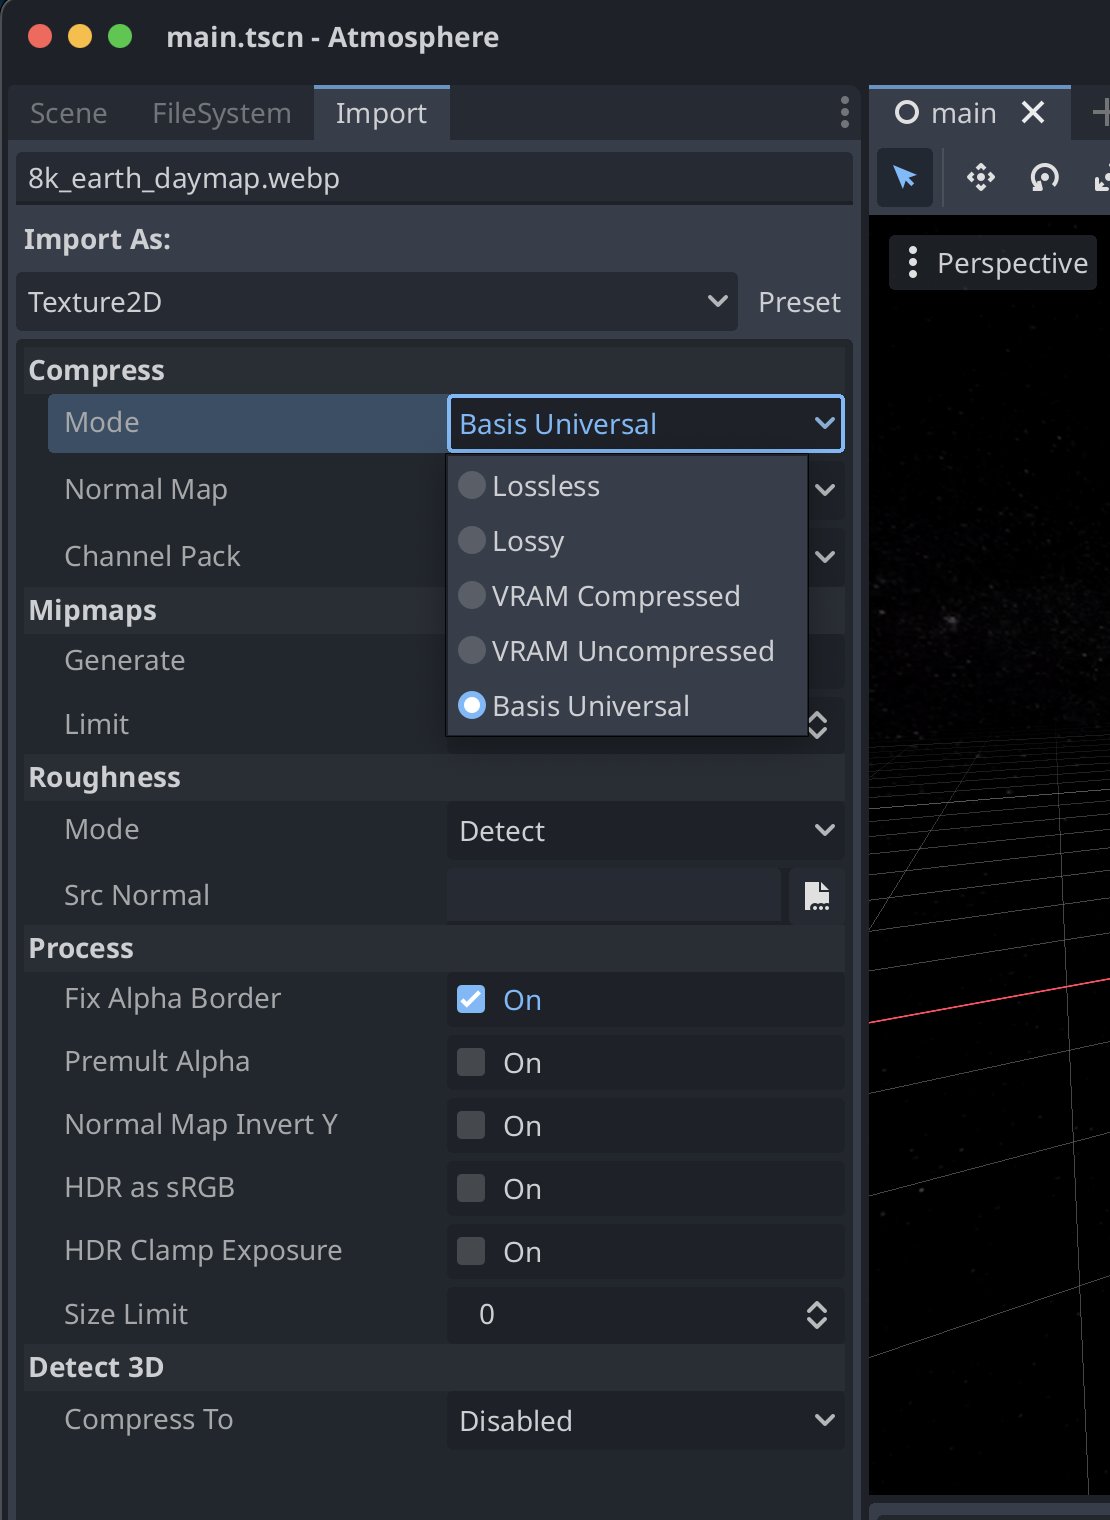This screenshot has height=1520, width=1110.
Task: Click the Compress Mode property label
Action: [x=102, y=422]
